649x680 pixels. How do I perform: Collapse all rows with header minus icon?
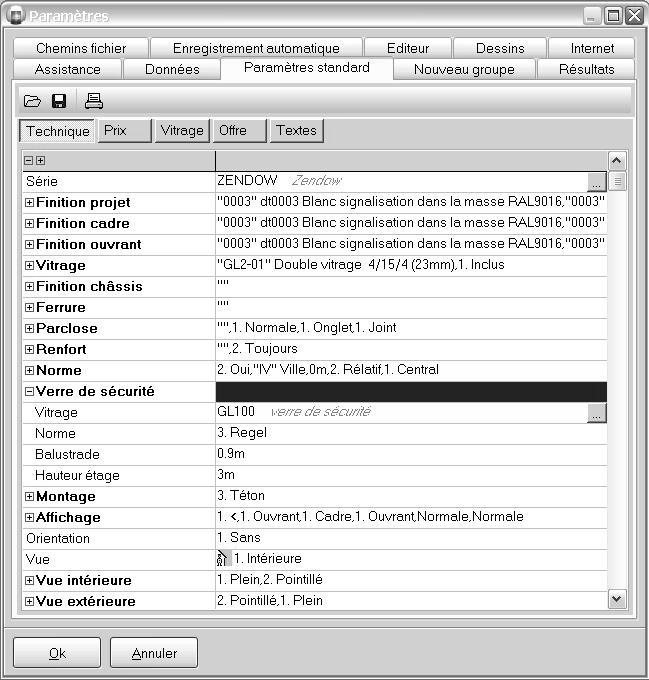[x=29, y=161]
